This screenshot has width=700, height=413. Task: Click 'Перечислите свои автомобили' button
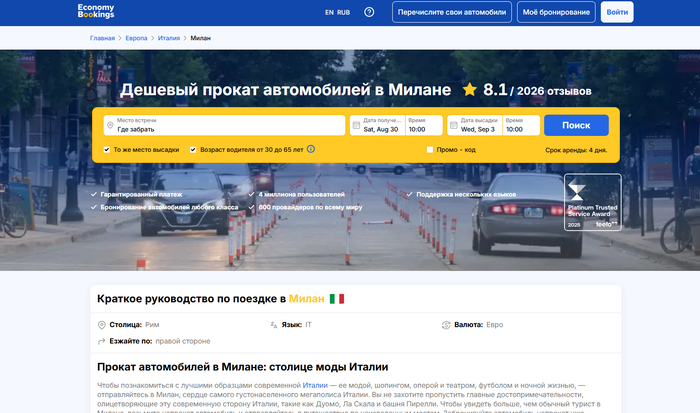pyautogui.click(x=452, y=12)
